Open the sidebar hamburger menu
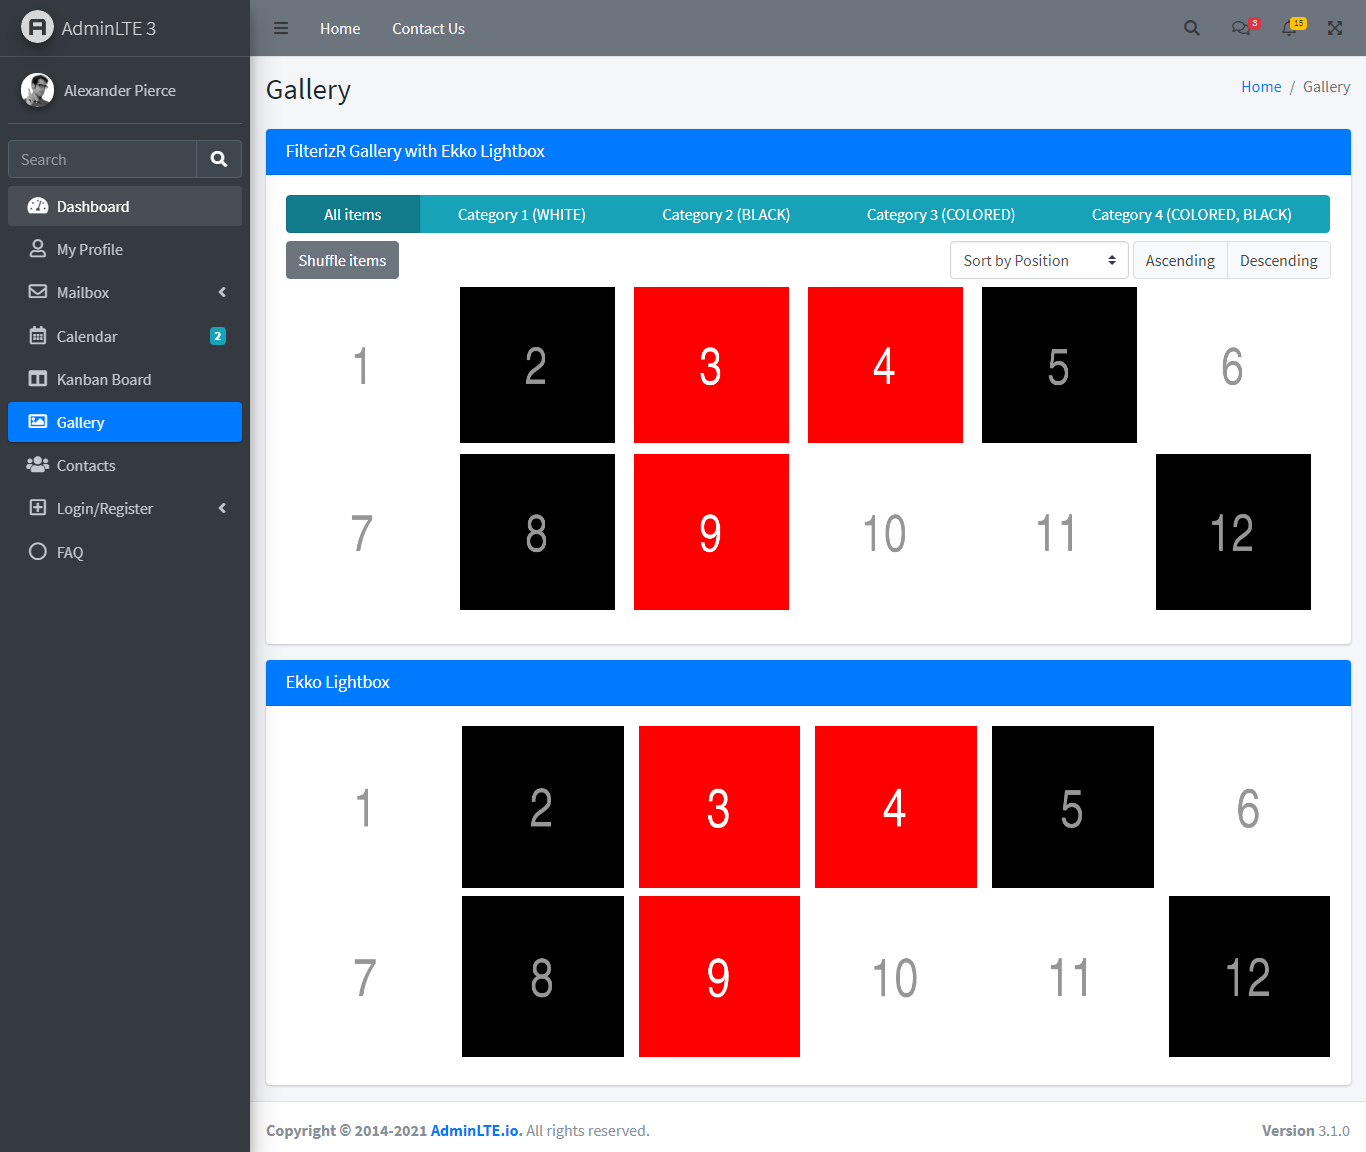This screenshot has width=1366, height=1152. (x=281, y=28)
